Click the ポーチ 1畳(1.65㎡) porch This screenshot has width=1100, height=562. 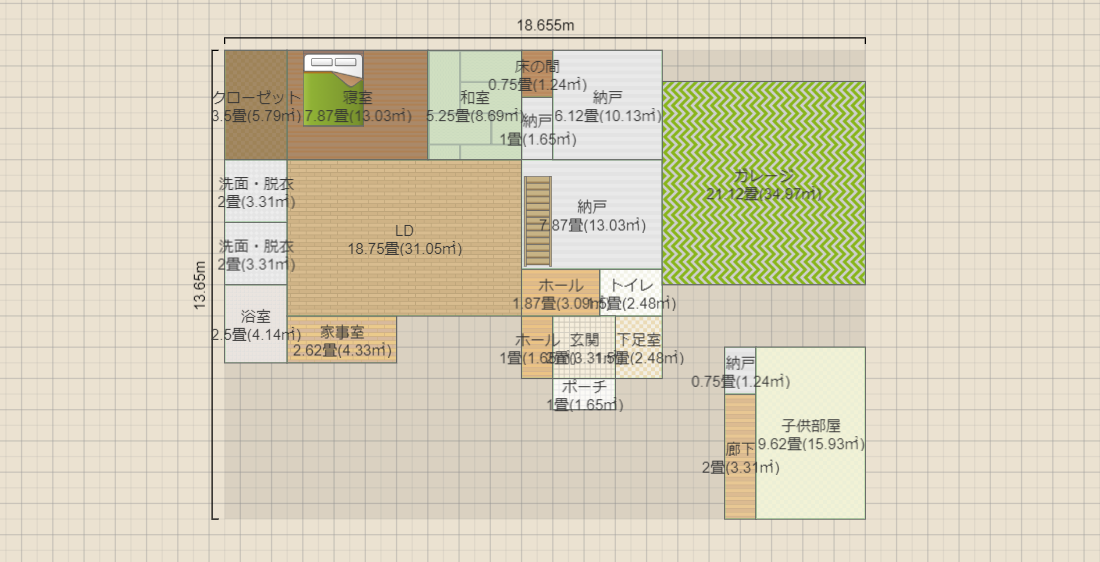coord(584,394)
